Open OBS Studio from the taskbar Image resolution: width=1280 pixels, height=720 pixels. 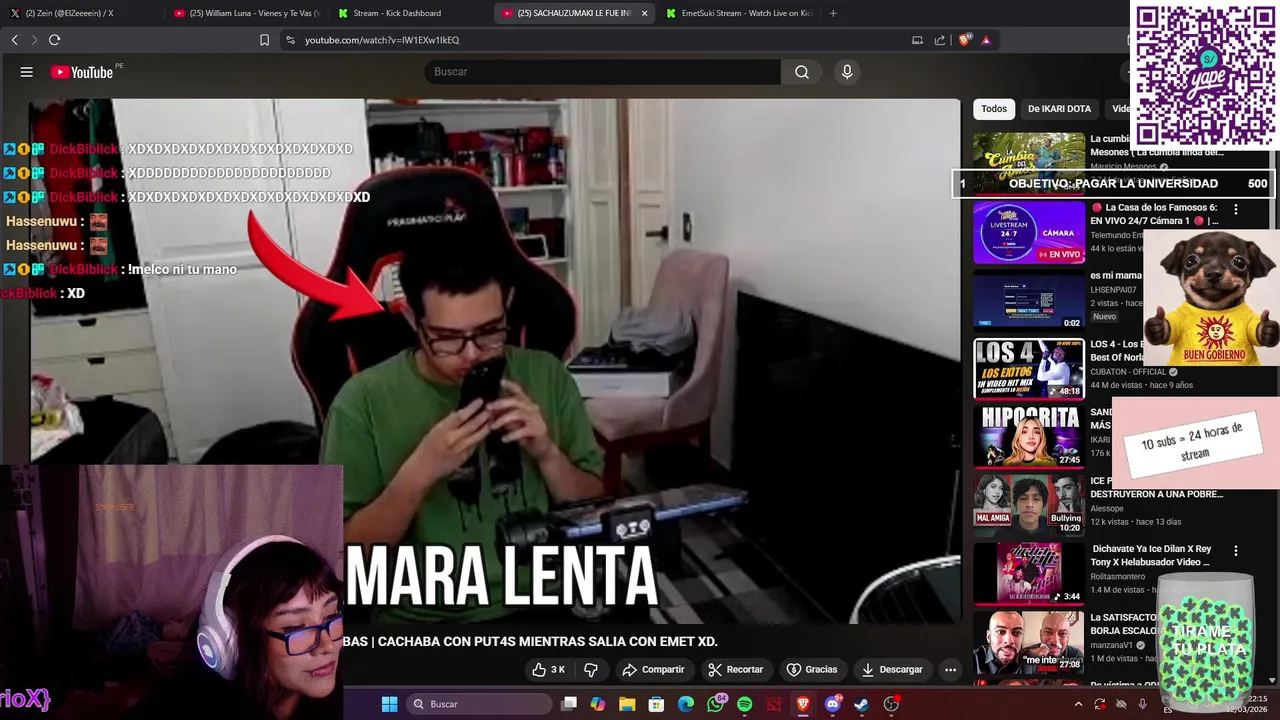891,704
